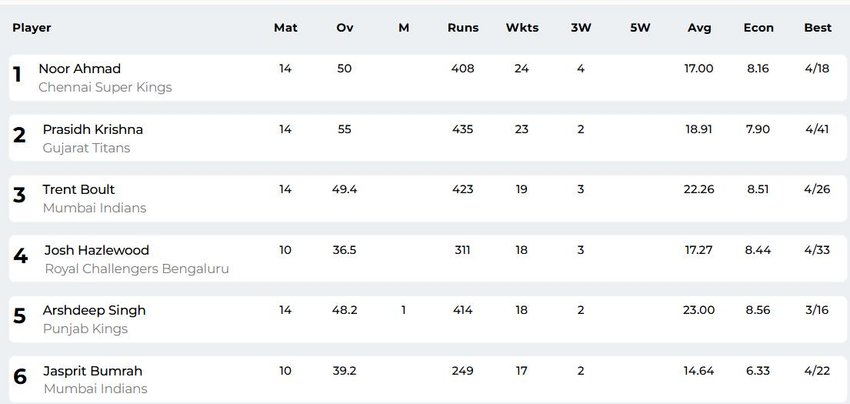Open Noor Ahmad player profile
Screen dimensions: 850x404
[x=80, y=69]
